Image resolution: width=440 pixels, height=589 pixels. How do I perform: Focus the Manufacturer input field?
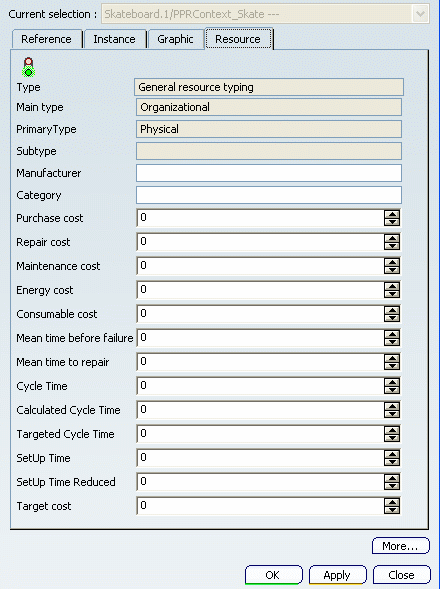[x=269, y=173]
